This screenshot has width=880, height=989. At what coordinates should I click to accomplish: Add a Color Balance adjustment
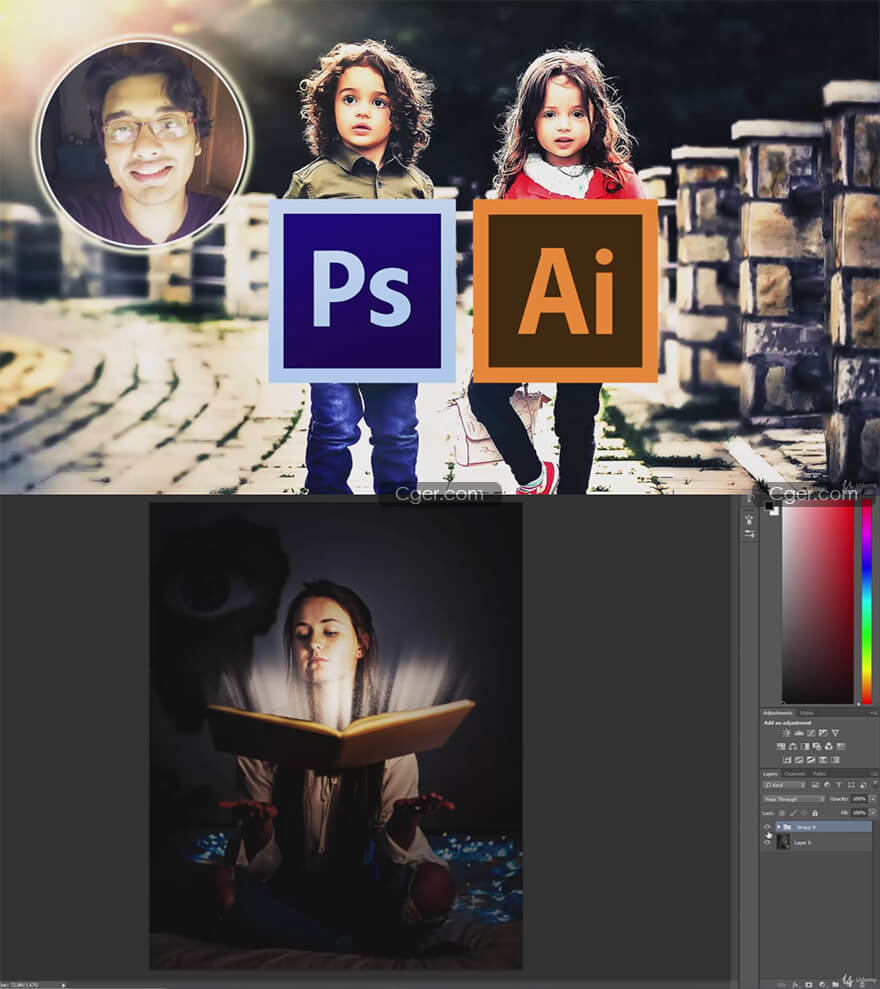793,746
